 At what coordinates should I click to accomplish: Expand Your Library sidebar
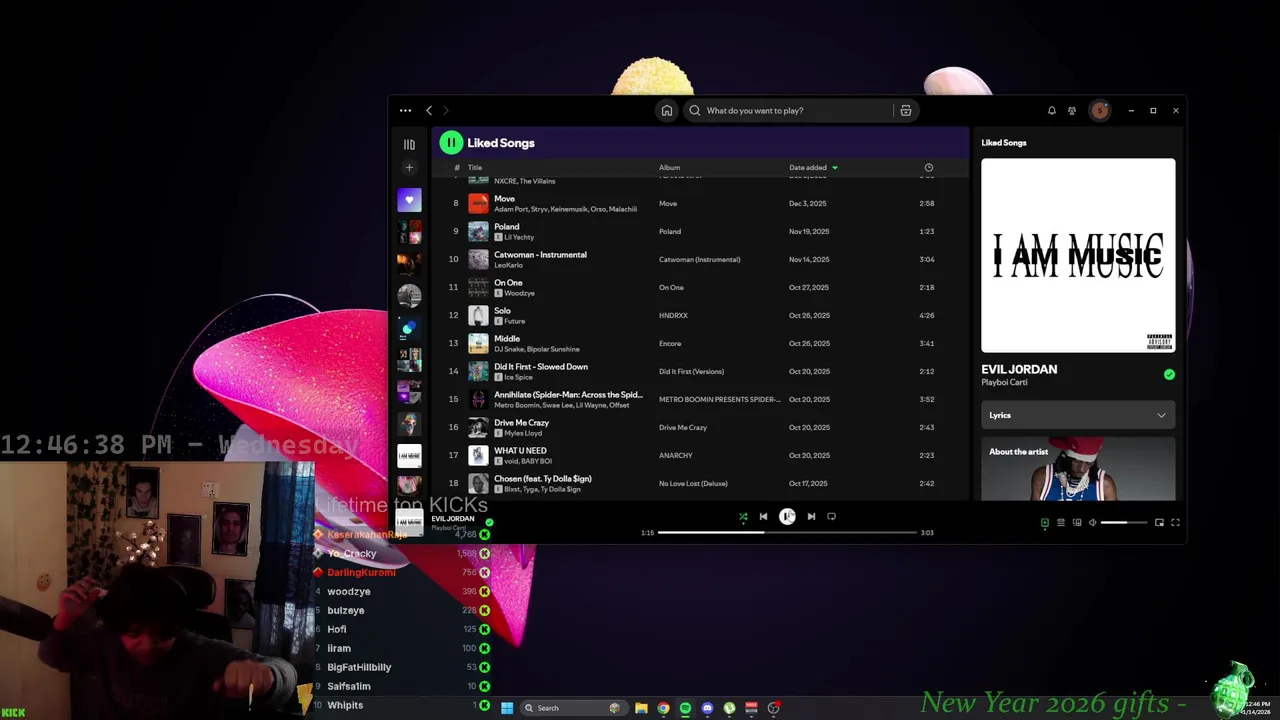point(409,145)
